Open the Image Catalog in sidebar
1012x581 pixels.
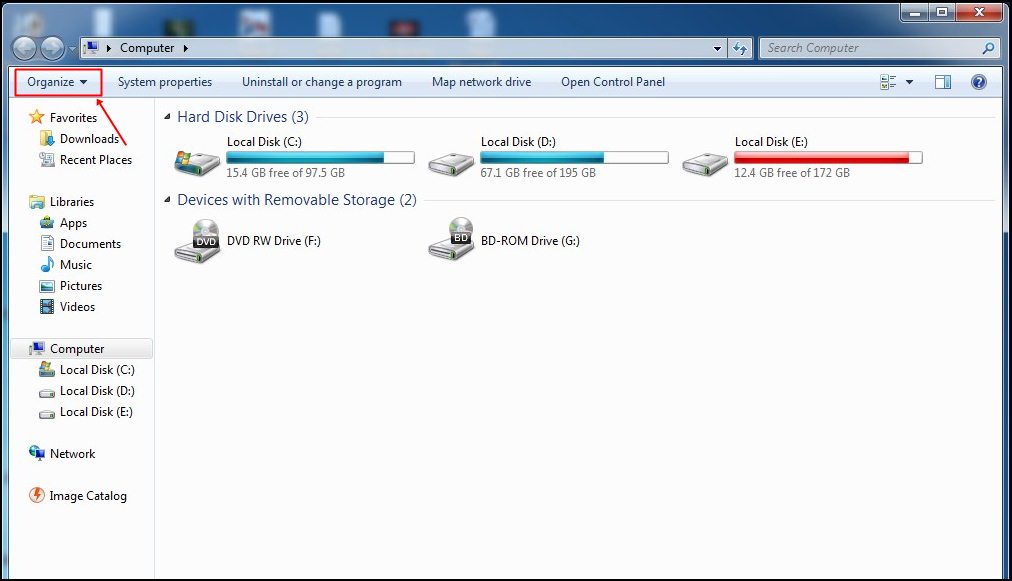pos(87,495)
